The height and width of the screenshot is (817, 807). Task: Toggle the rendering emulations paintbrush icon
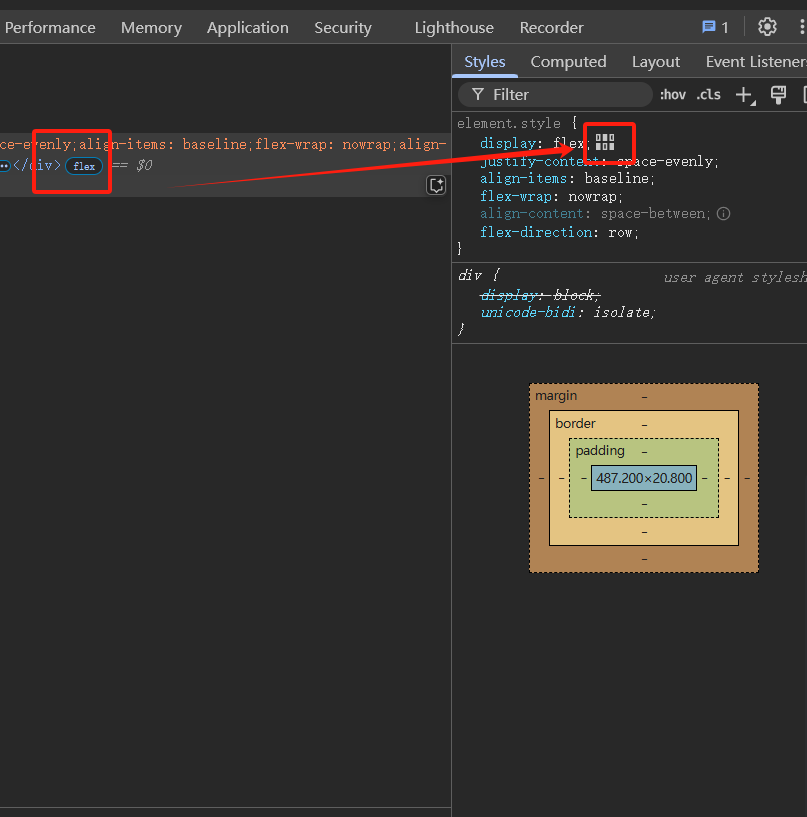(778, 95)
